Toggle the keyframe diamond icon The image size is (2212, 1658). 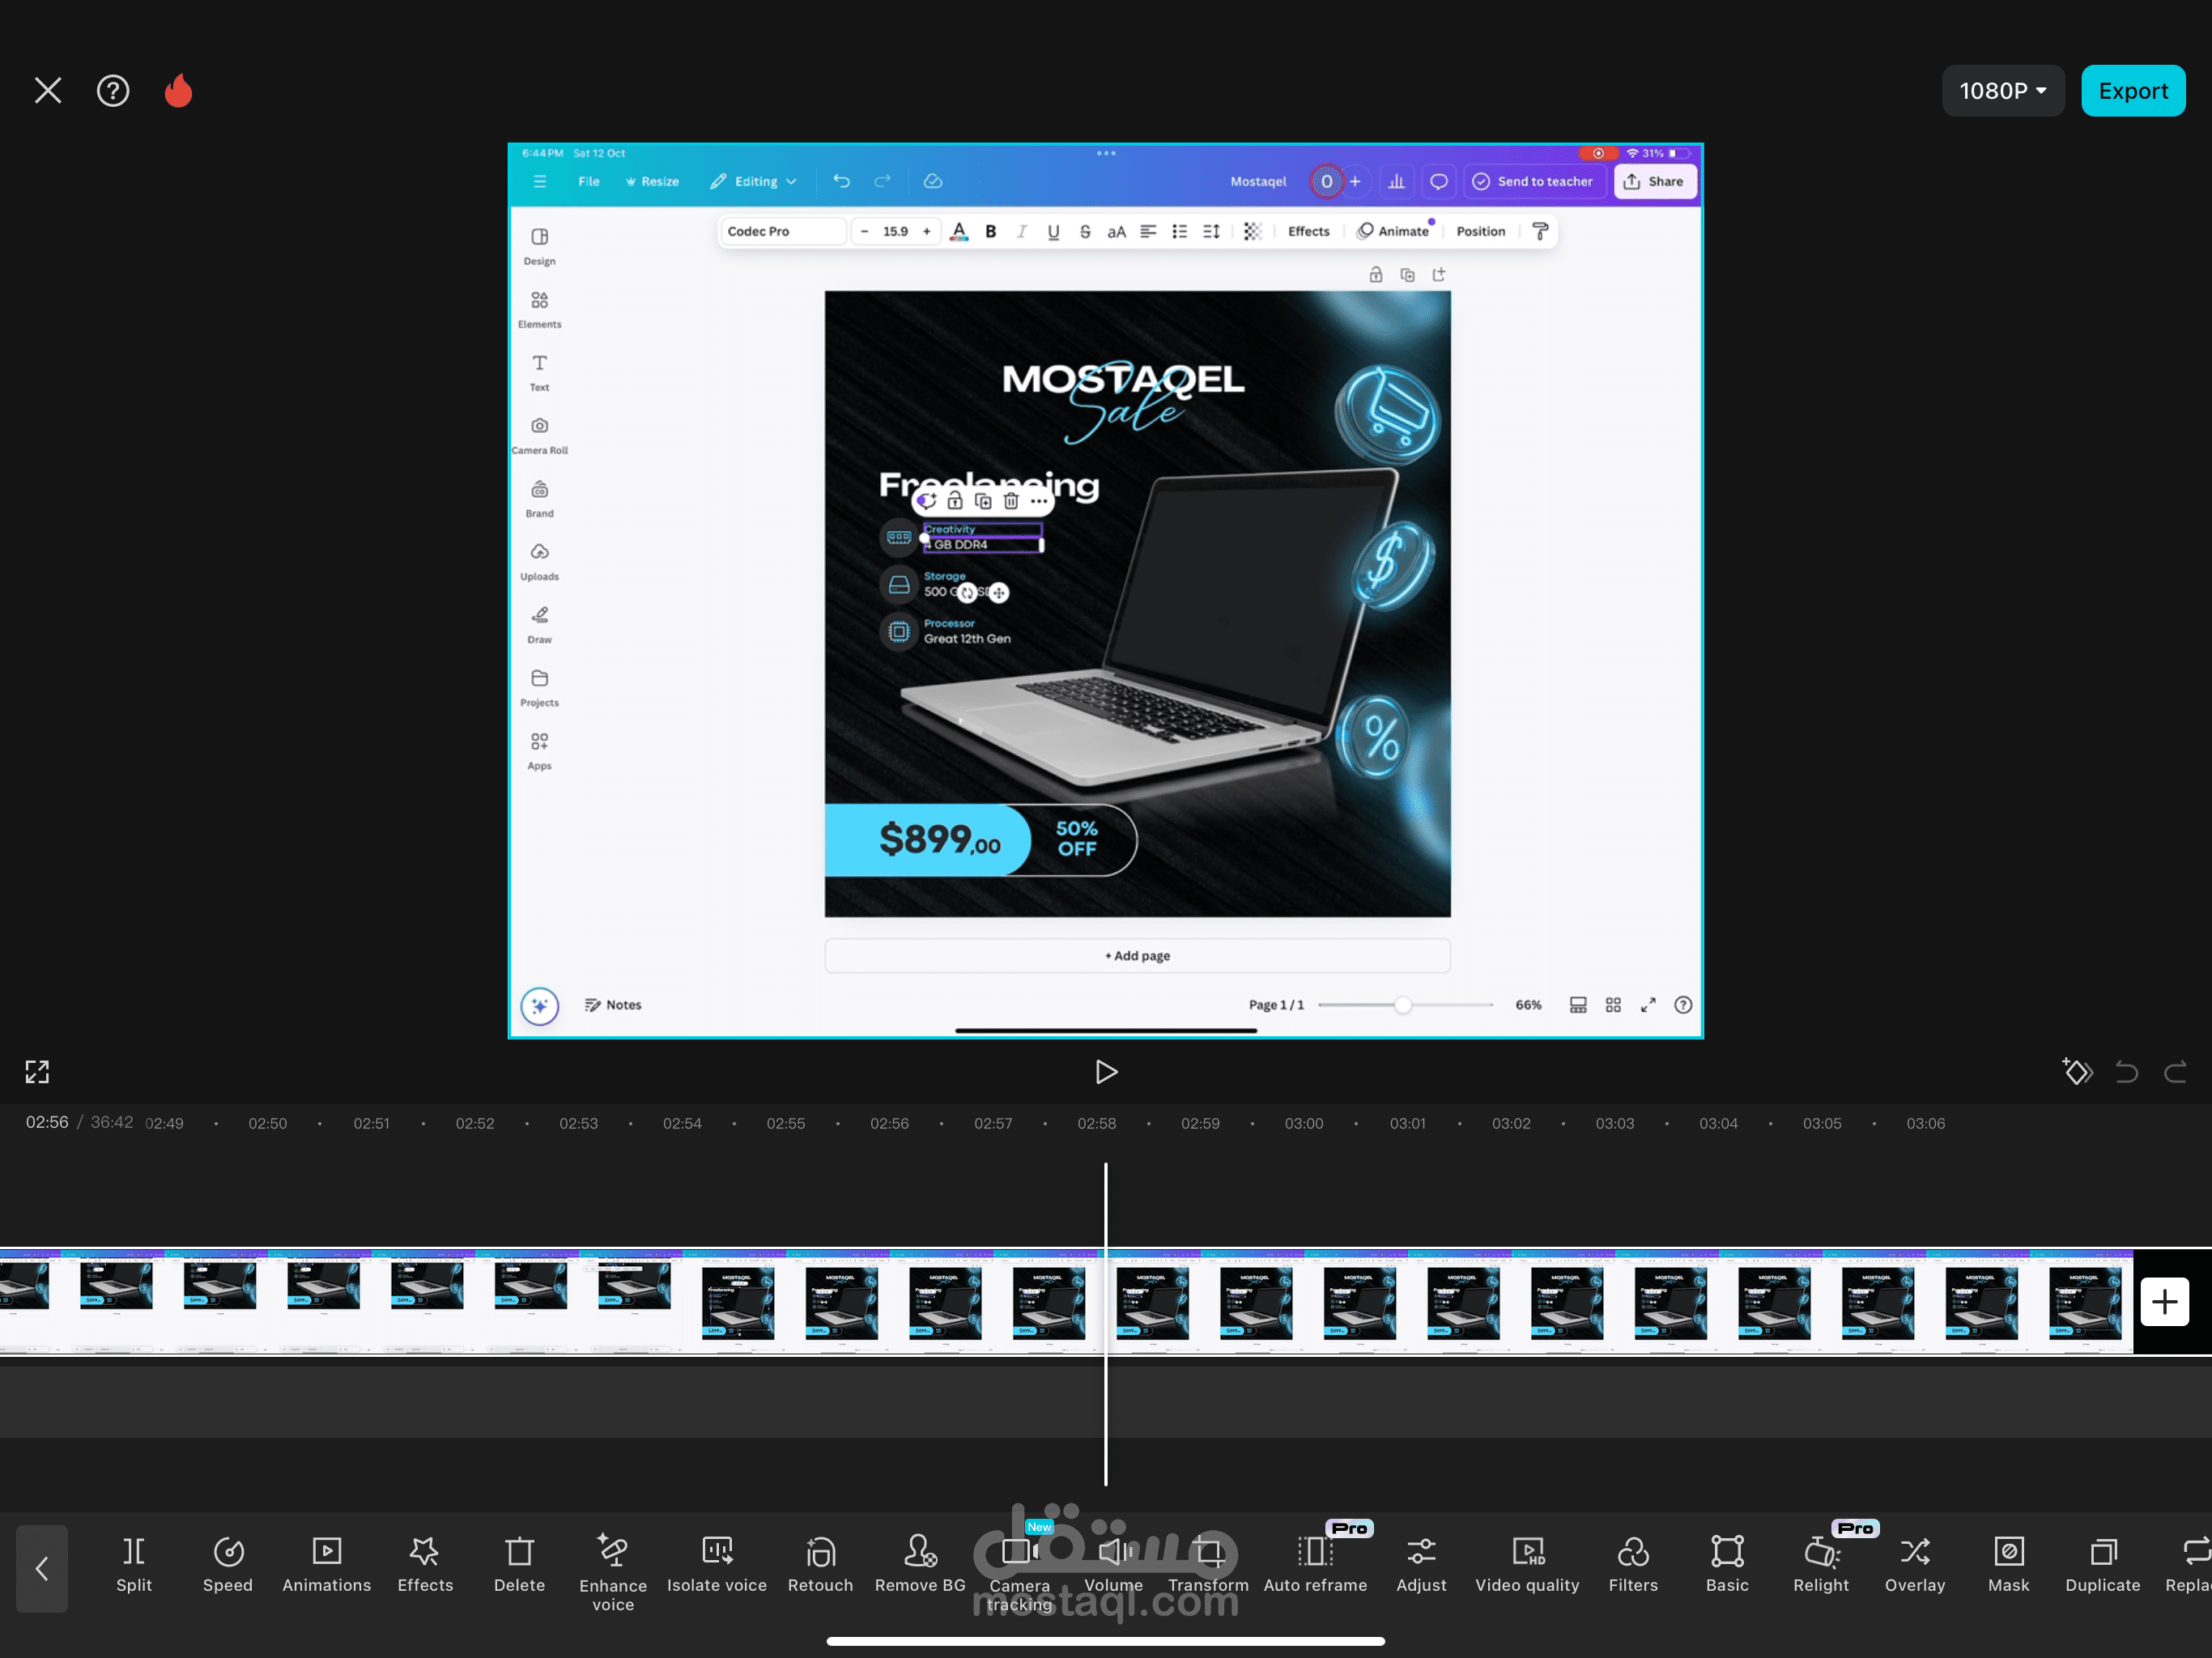2077,1072
